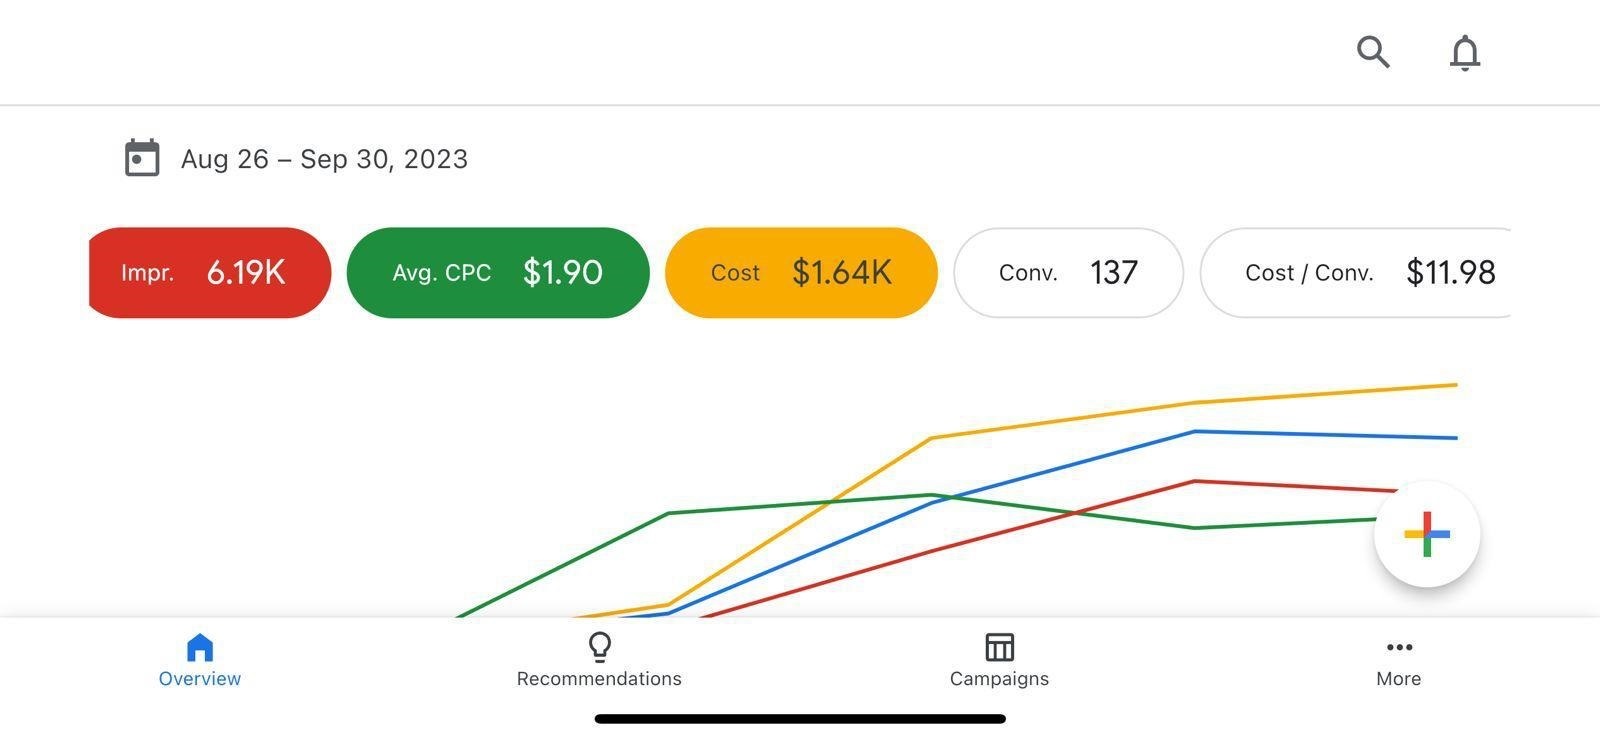Switch to the Recommendations tab
This screenshot has height=739, width=1600.
pos(598,660)
